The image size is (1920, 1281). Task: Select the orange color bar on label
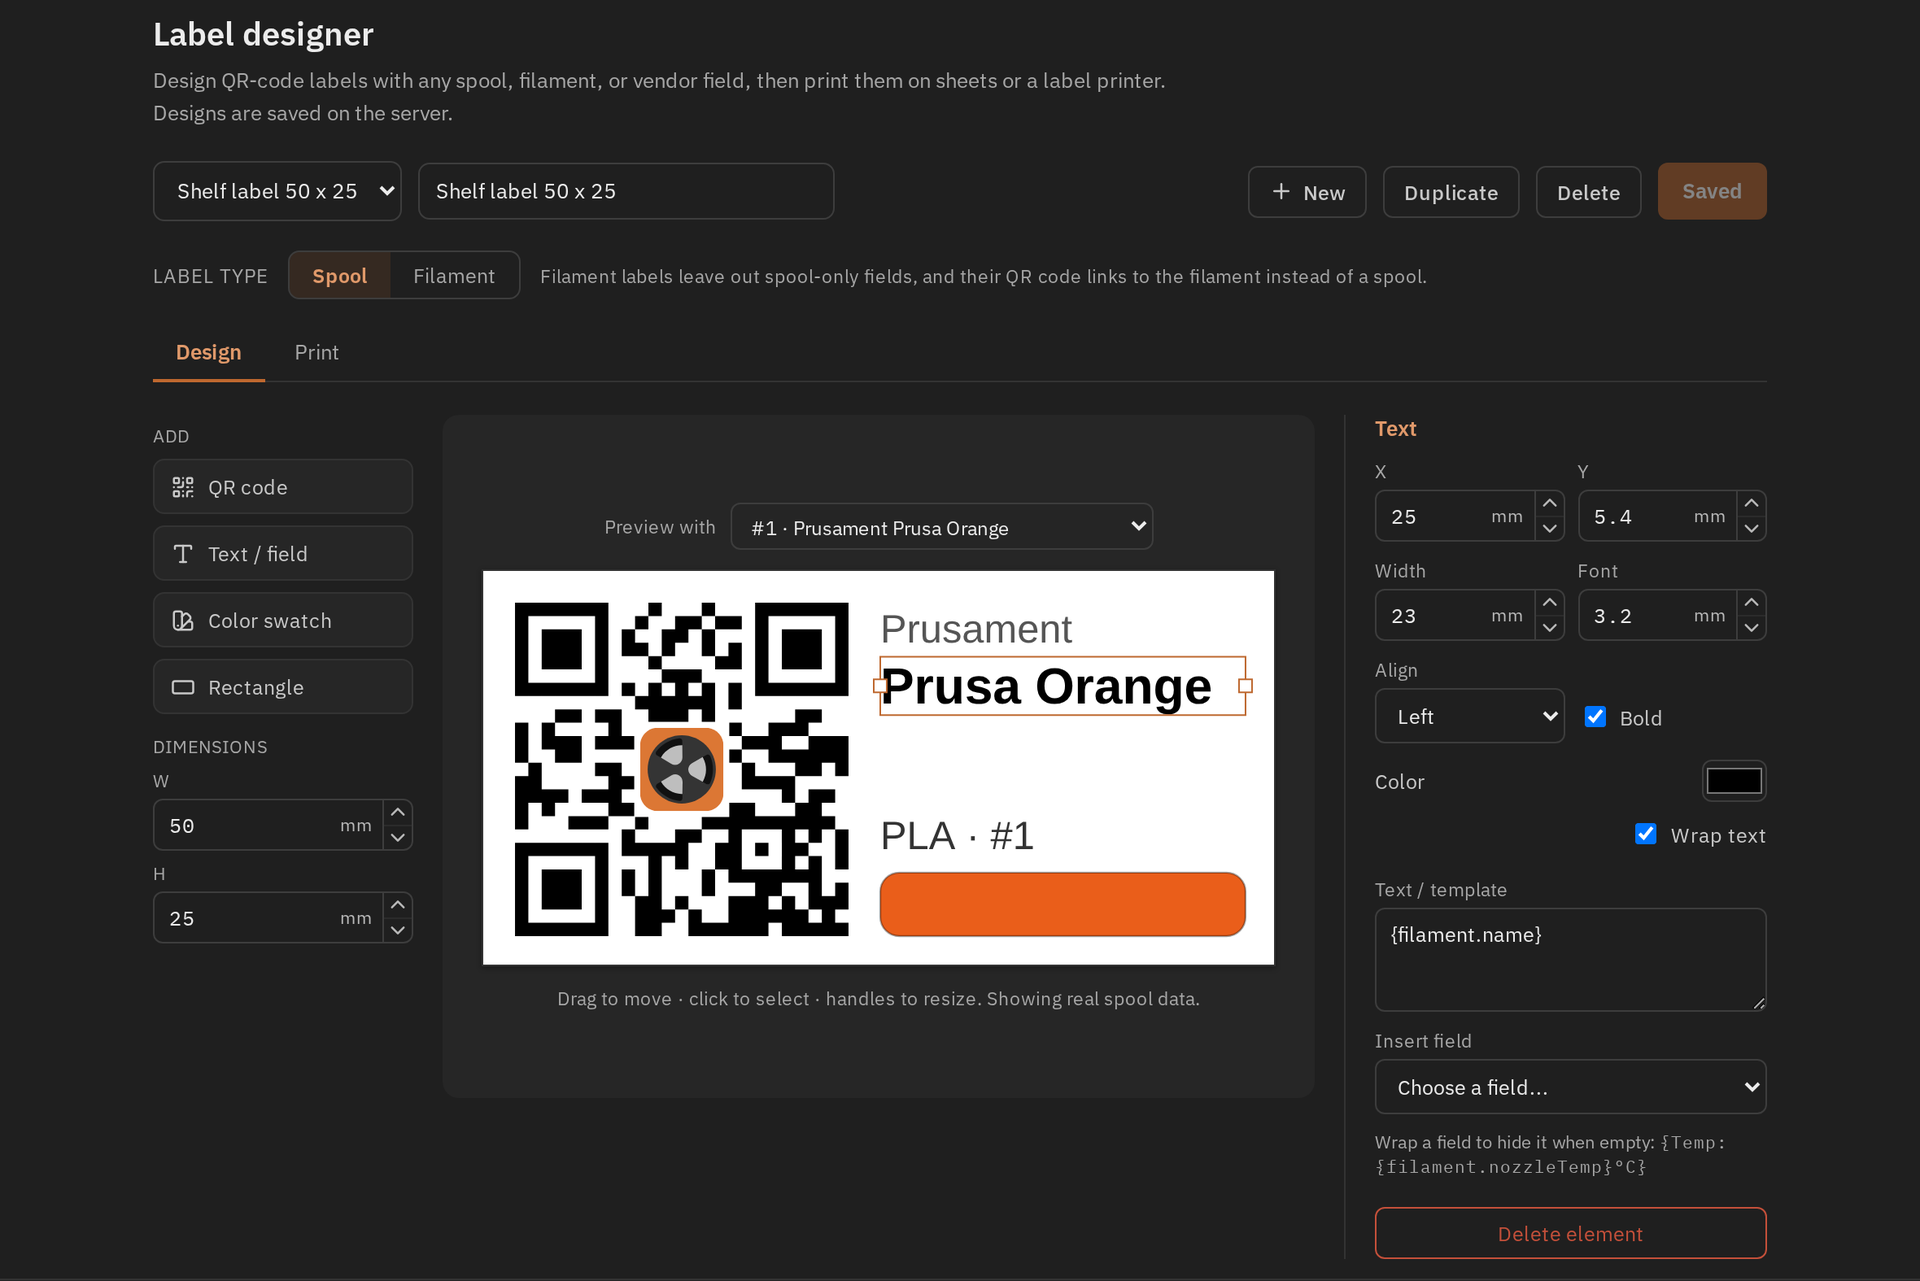(1062, 904)
